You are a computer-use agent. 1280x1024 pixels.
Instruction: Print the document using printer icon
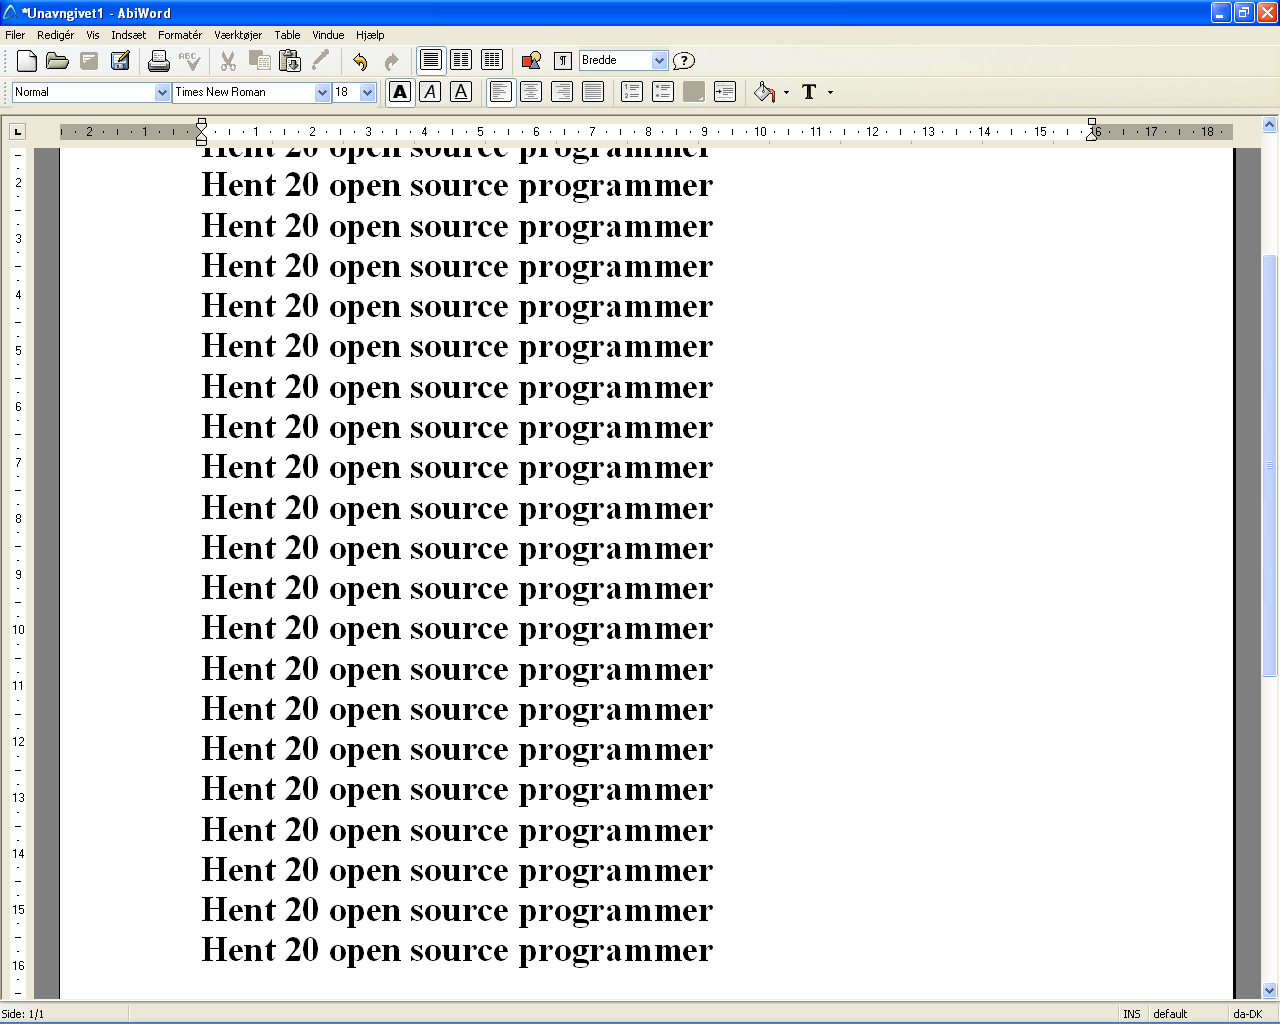tap(158, 61)
